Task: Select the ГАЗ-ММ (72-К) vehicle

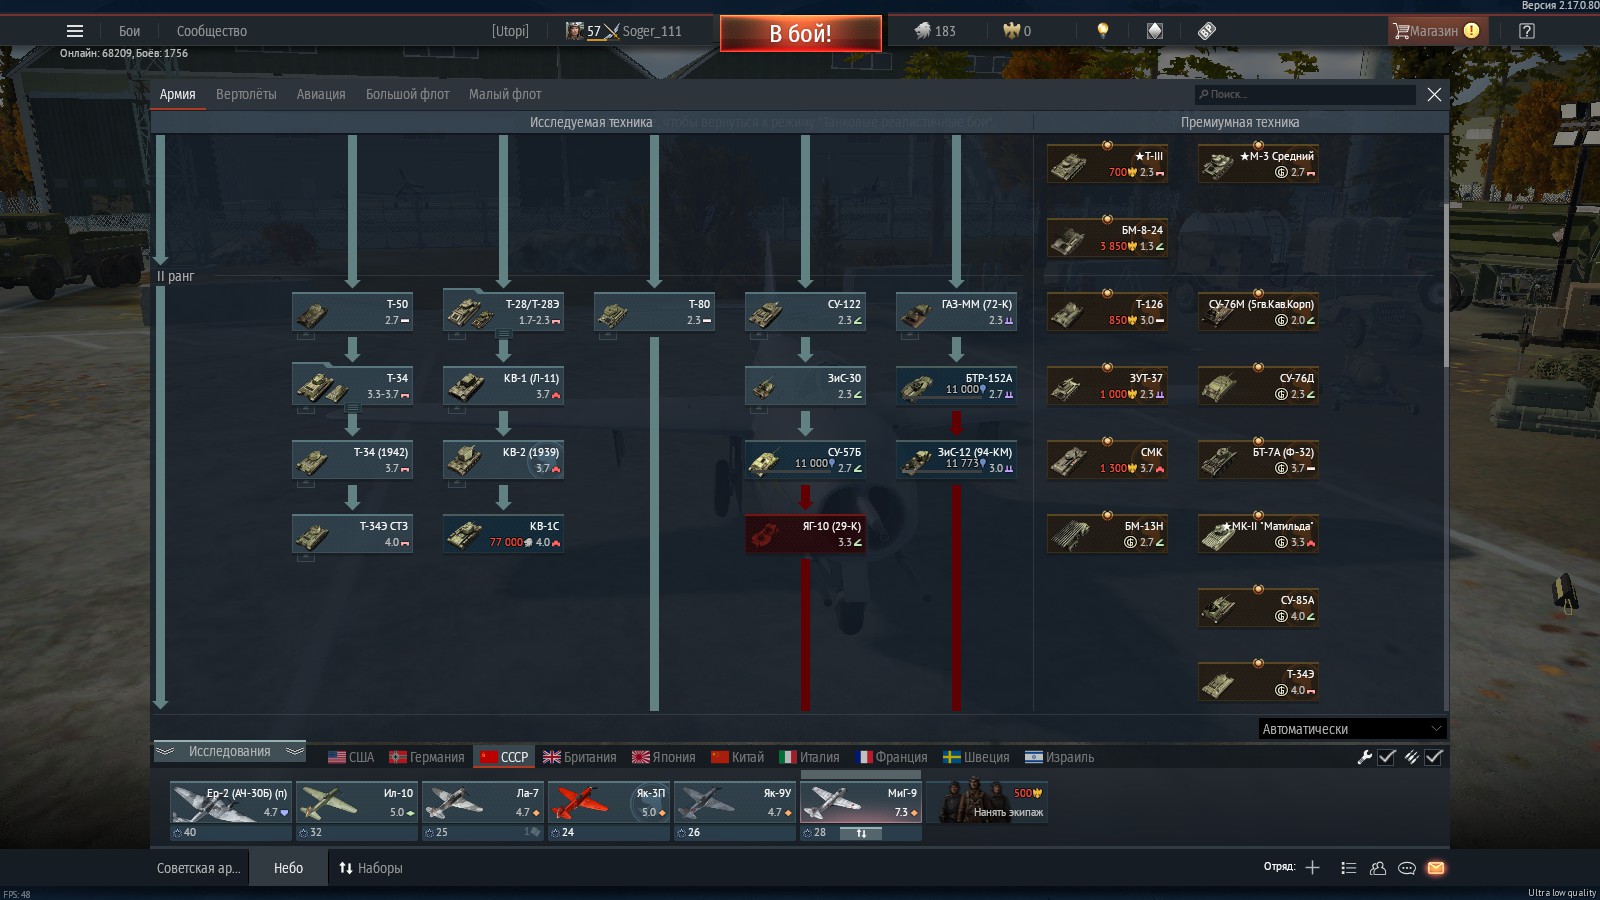Action: [x=956, y=312]
